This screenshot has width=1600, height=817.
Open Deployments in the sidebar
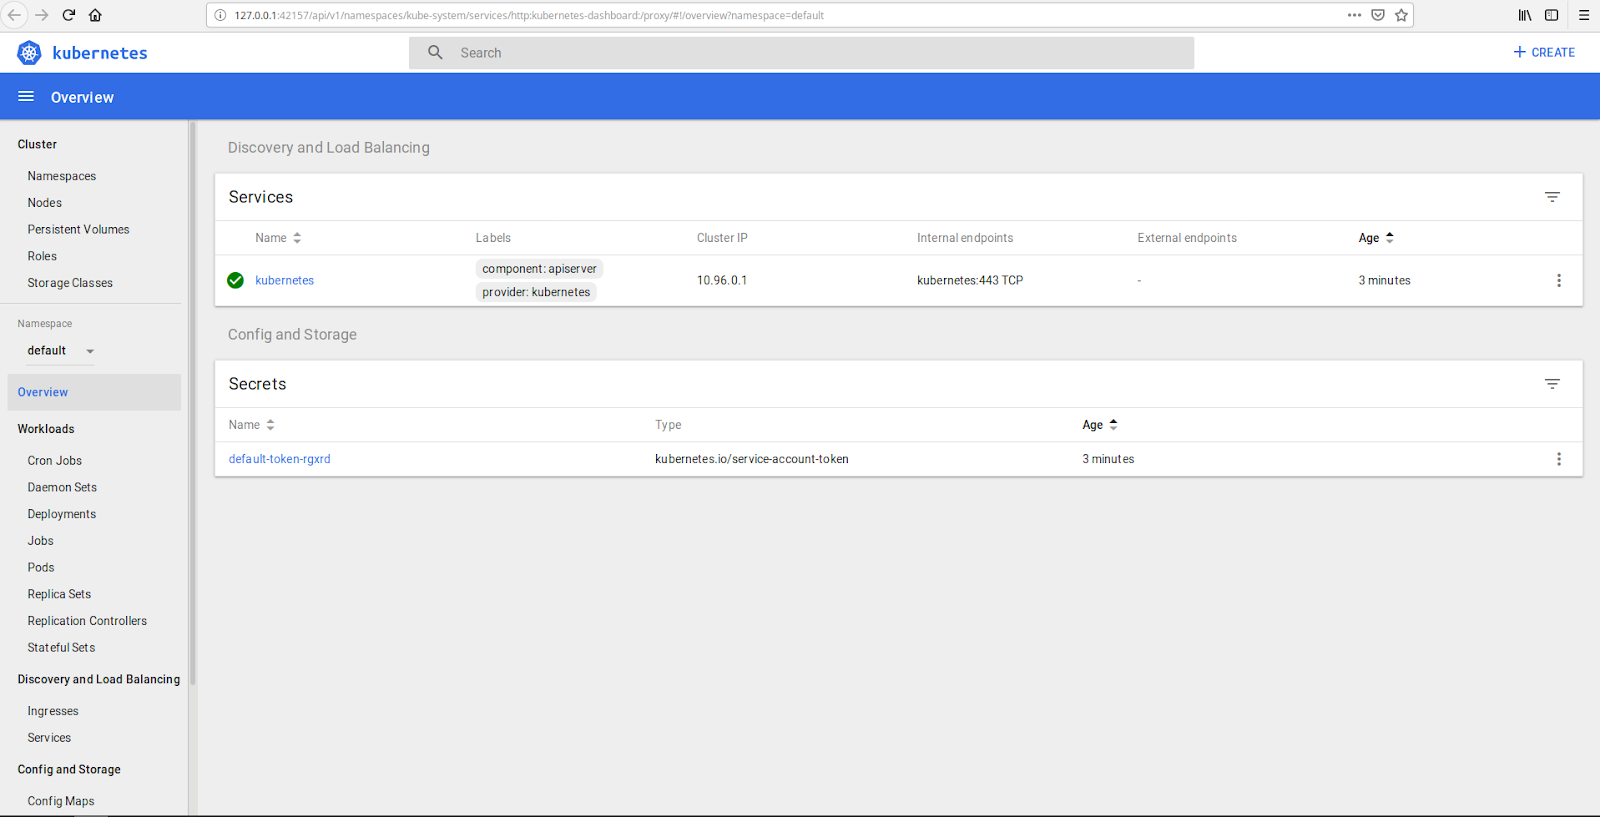tap(62, 514)
